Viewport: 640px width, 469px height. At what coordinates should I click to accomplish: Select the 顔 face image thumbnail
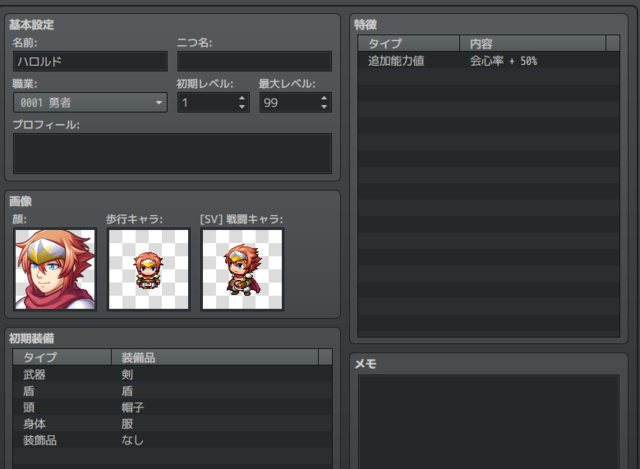(55, 269)
